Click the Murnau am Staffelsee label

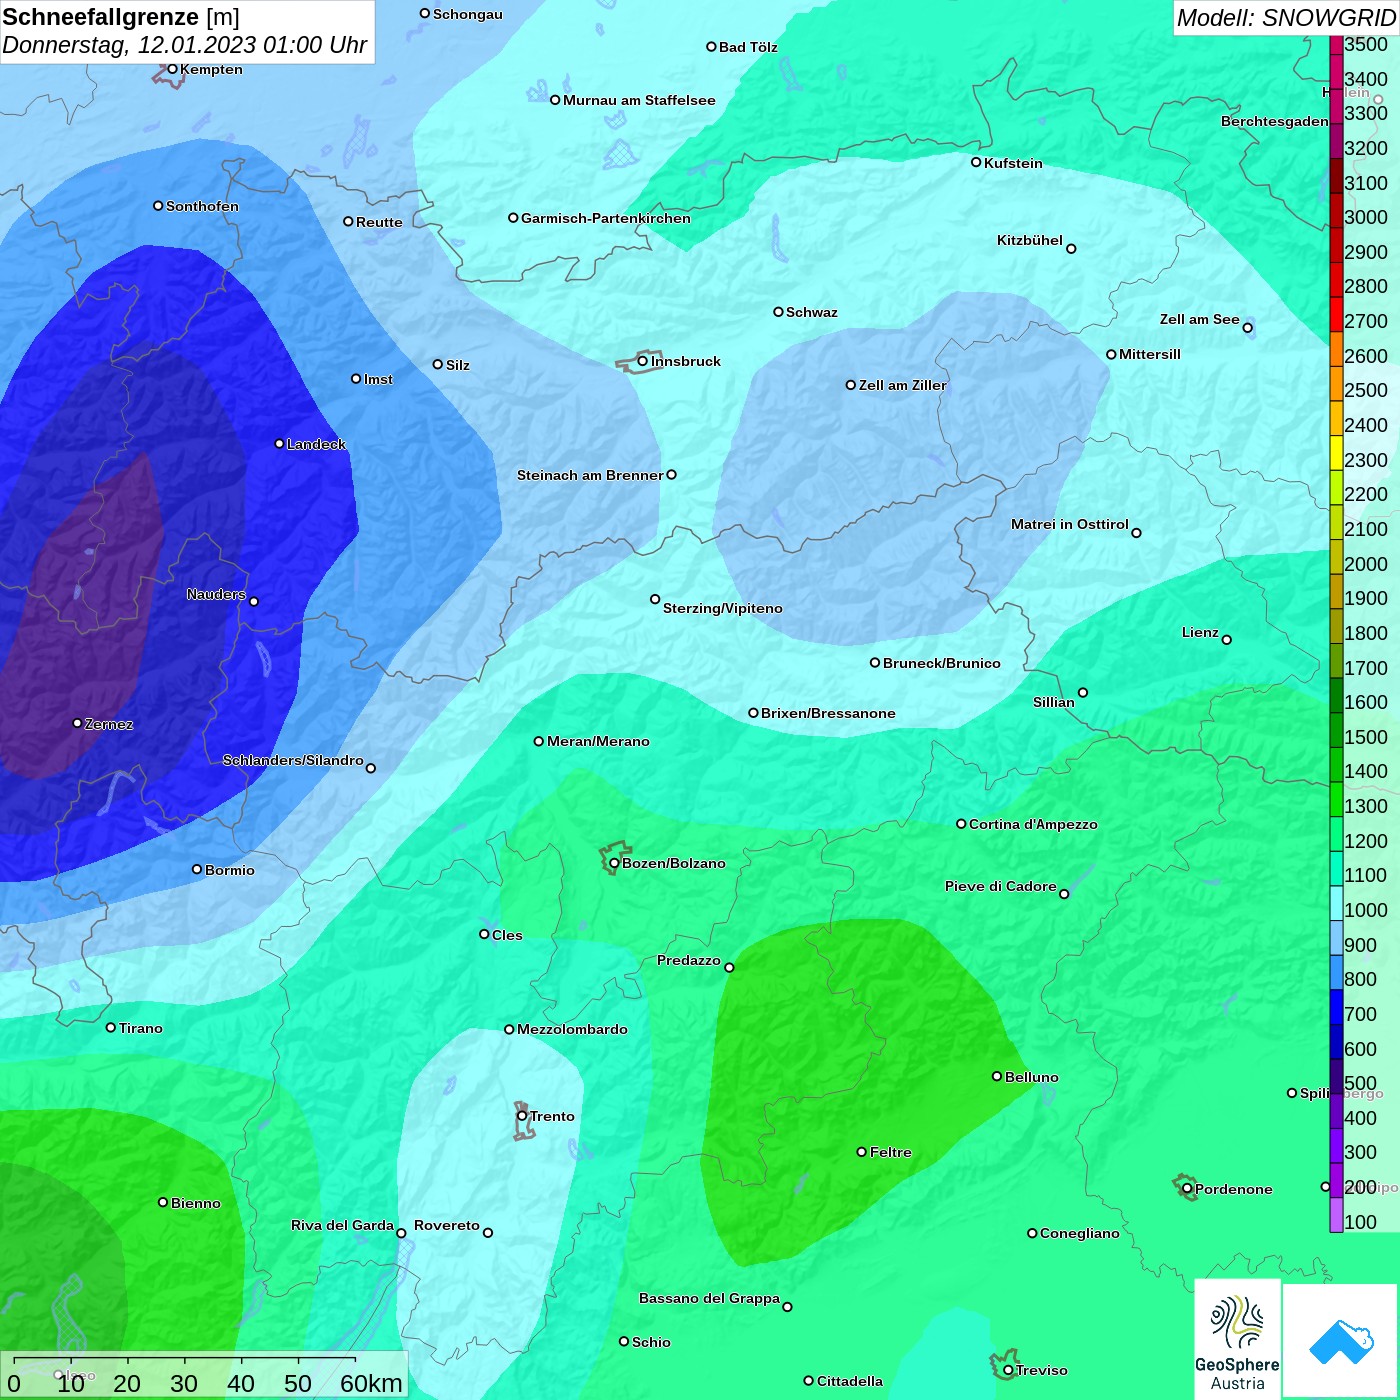pyautogui.click(x=639, y=100)
